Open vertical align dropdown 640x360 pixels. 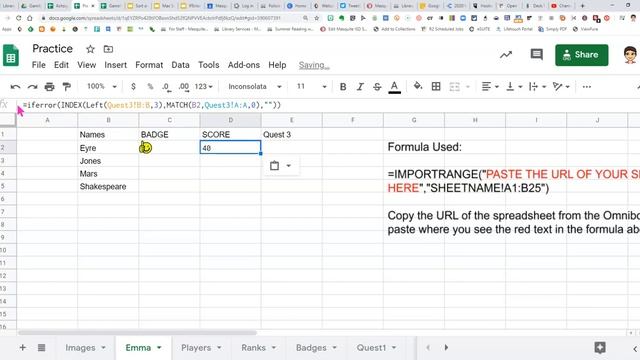514,87
